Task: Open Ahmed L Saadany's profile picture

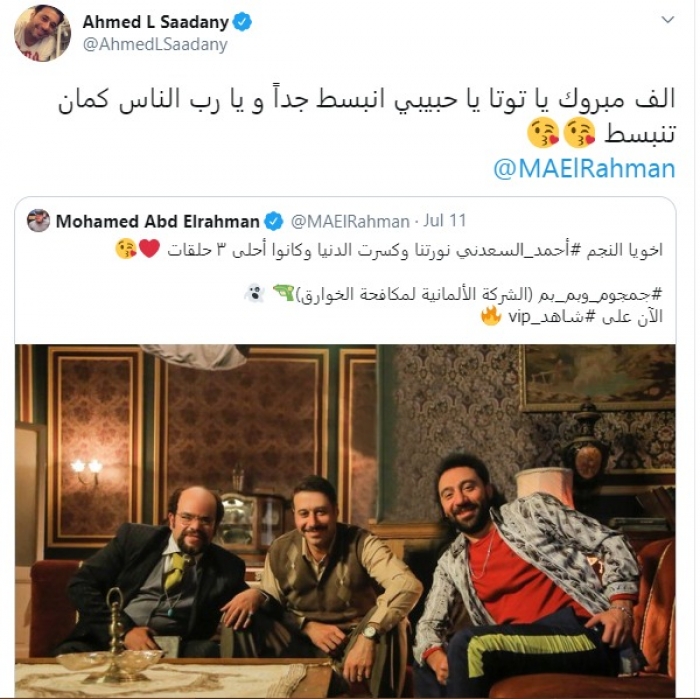Action: tap(42, 33)
